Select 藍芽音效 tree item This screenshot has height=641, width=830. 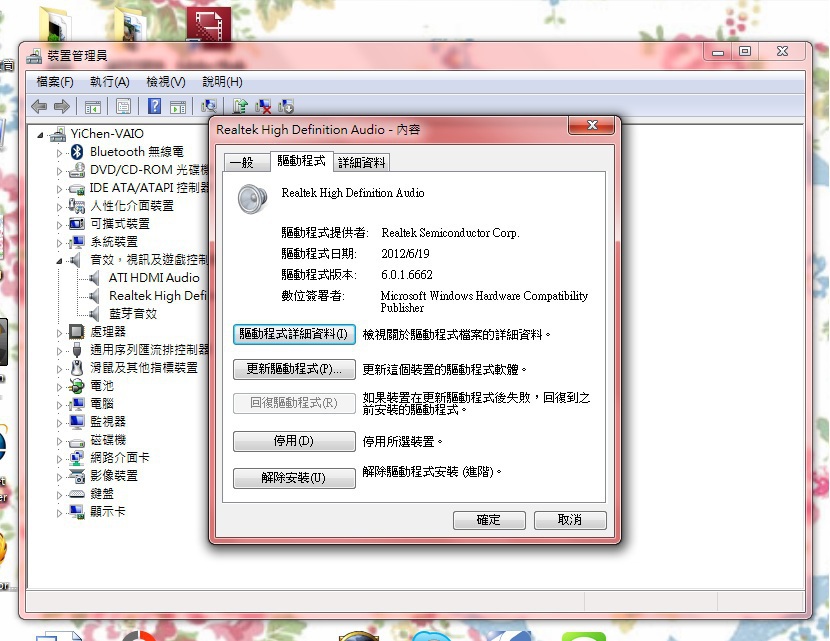pos(133,314)
